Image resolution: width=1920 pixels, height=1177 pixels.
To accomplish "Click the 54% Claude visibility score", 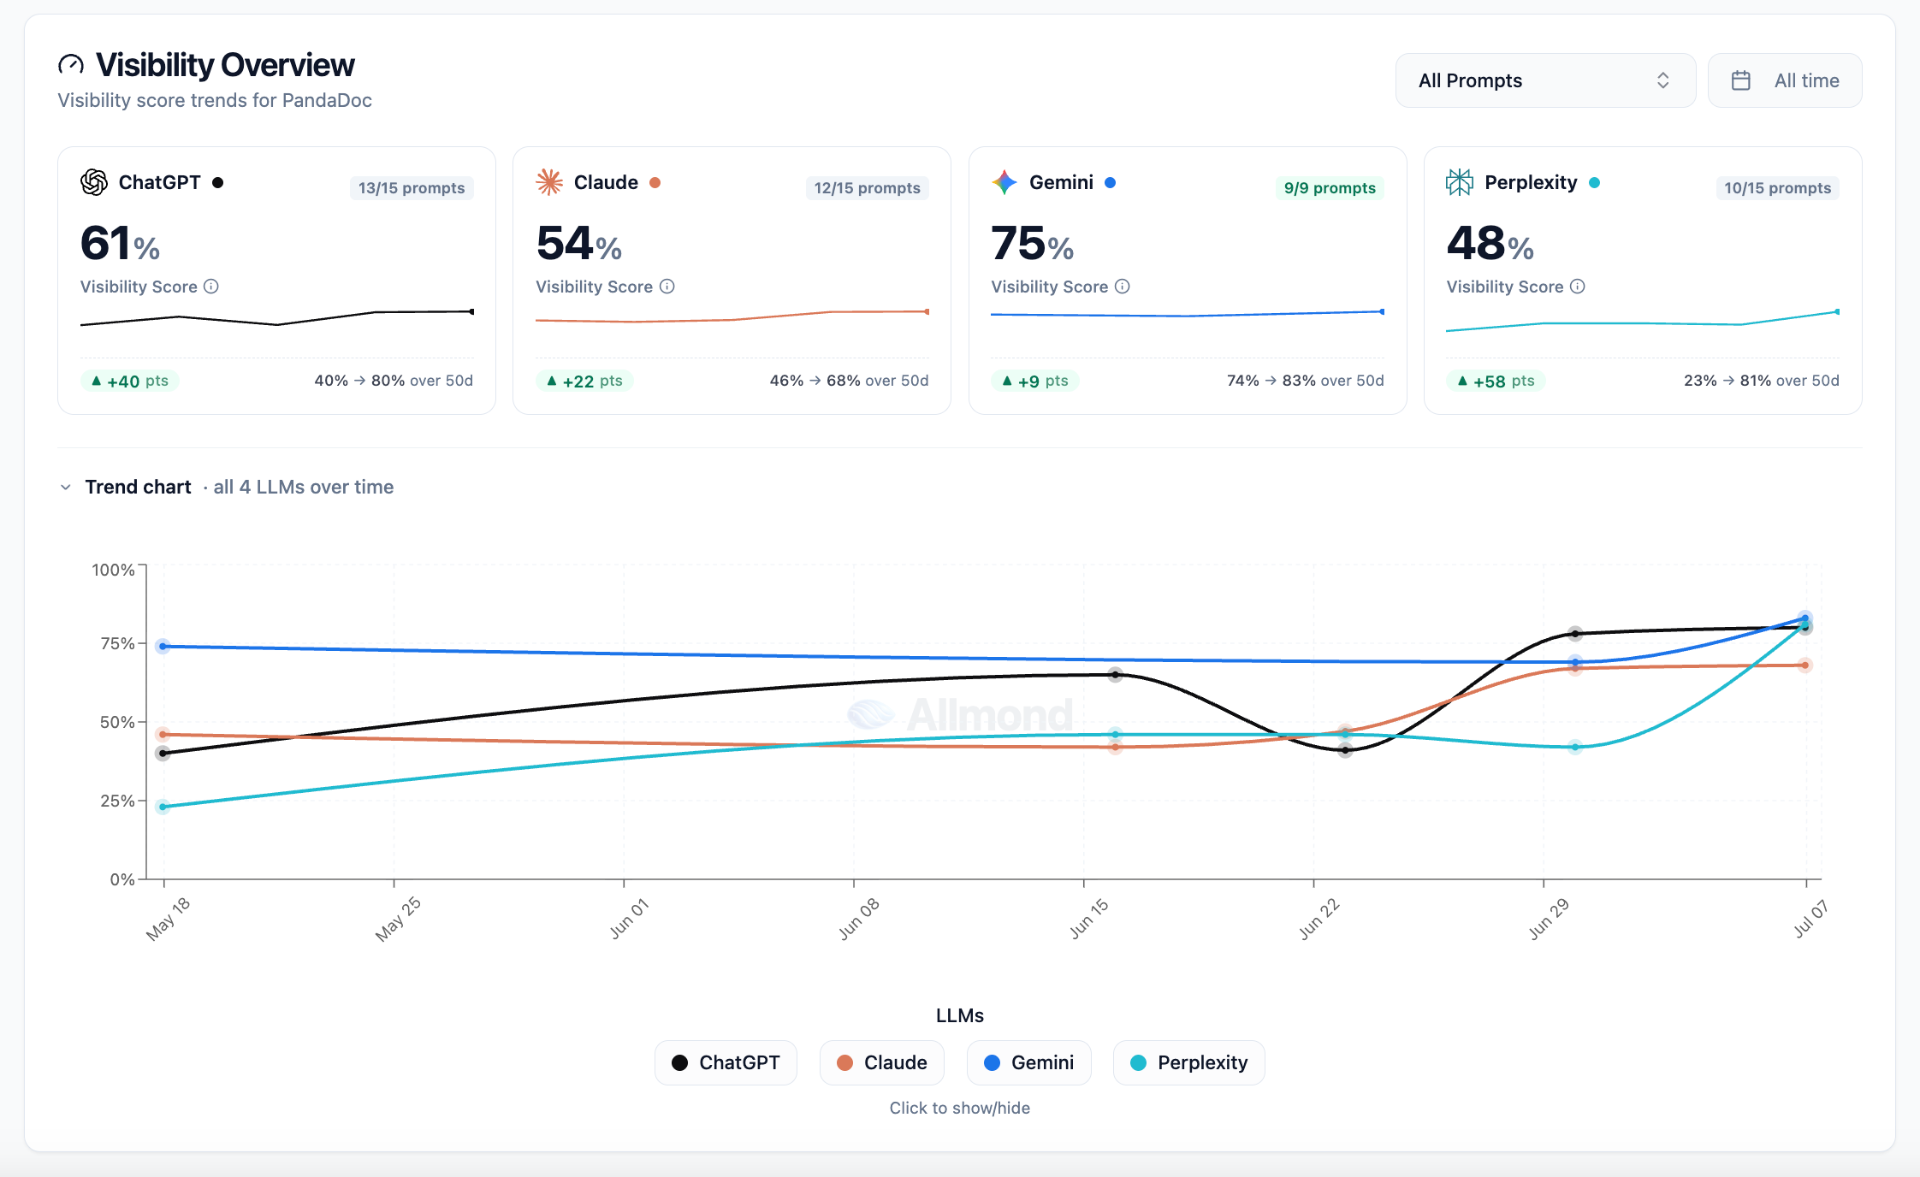I will point(579,244).
